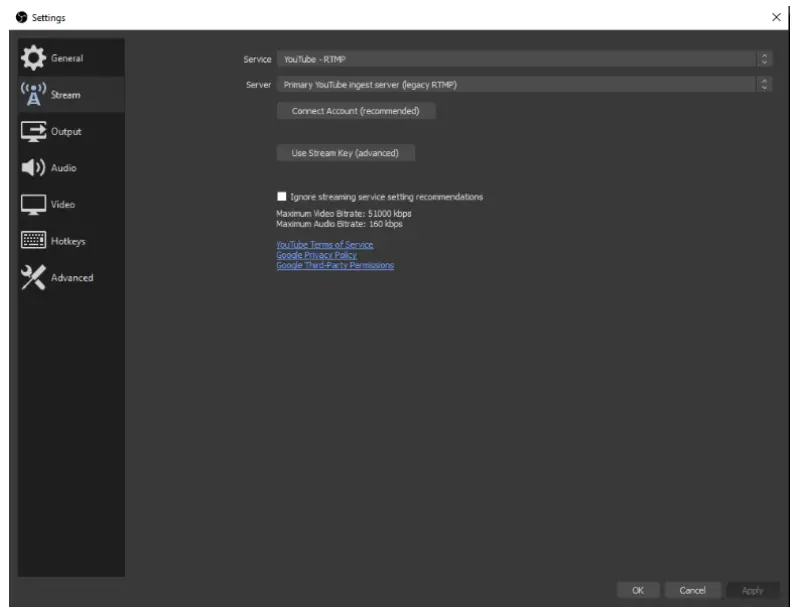Click the Advanced tools icon
The height and width of the screenshot is (614, 796).
tap(34, 277)
